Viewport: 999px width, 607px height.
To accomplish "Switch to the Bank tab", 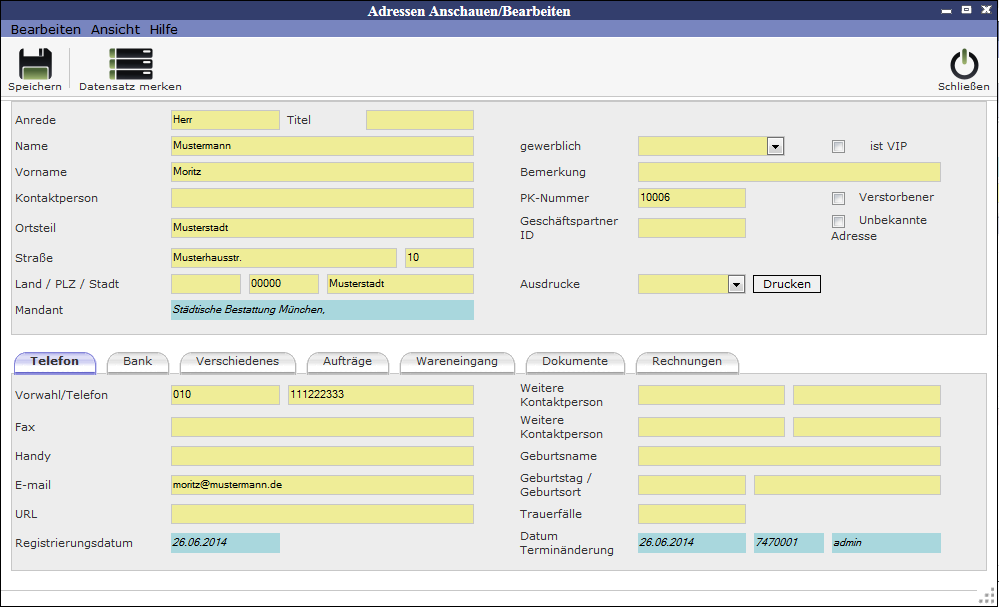I will [137, 362].
